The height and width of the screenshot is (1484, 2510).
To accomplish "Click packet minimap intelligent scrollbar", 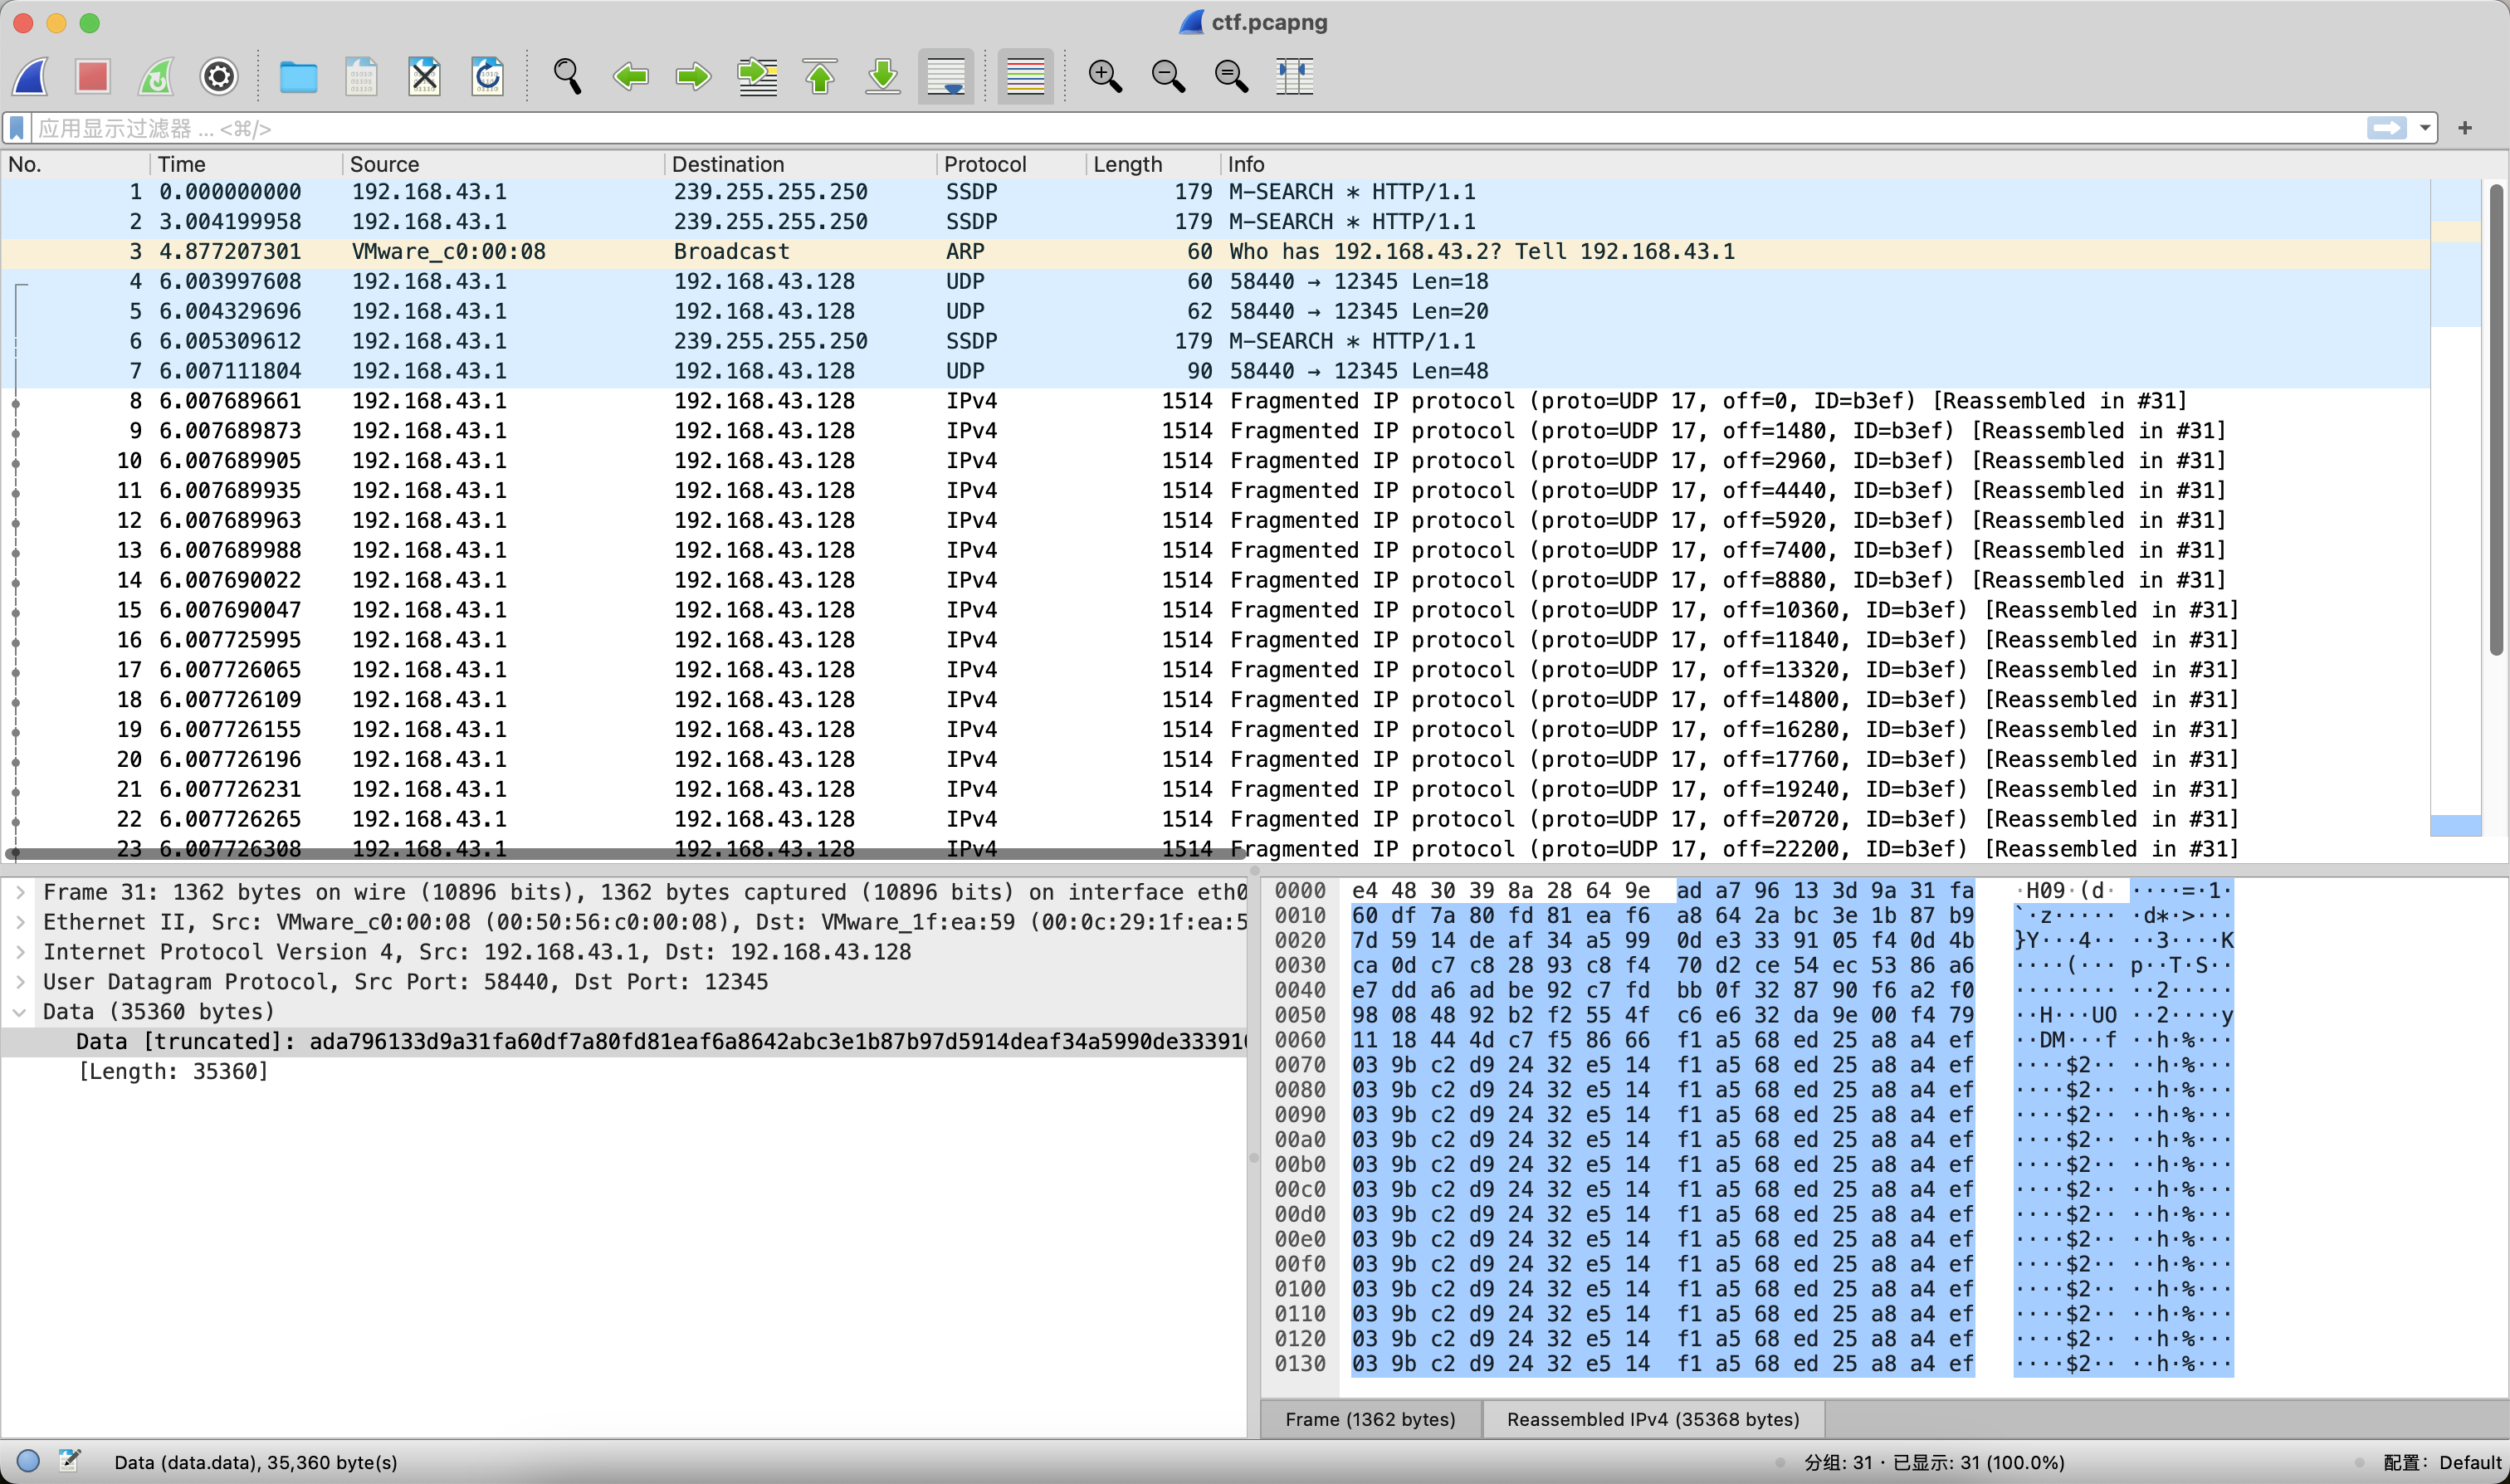I will pos(2456,508).
